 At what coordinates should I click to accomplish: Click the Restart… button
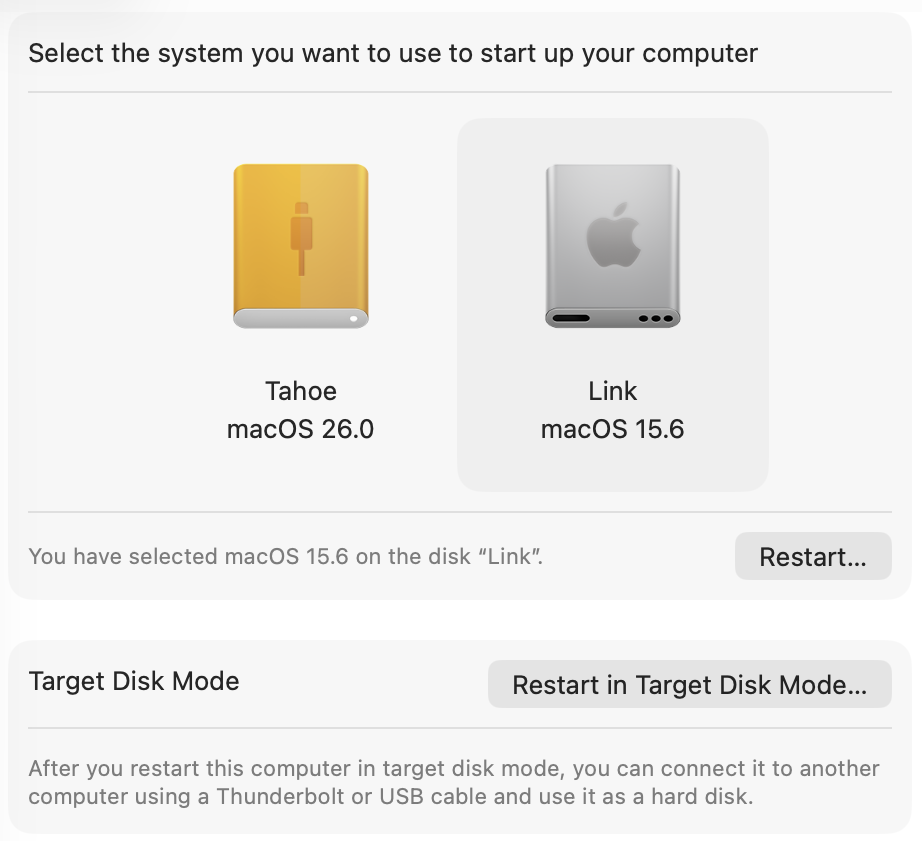tap(813, 556)
